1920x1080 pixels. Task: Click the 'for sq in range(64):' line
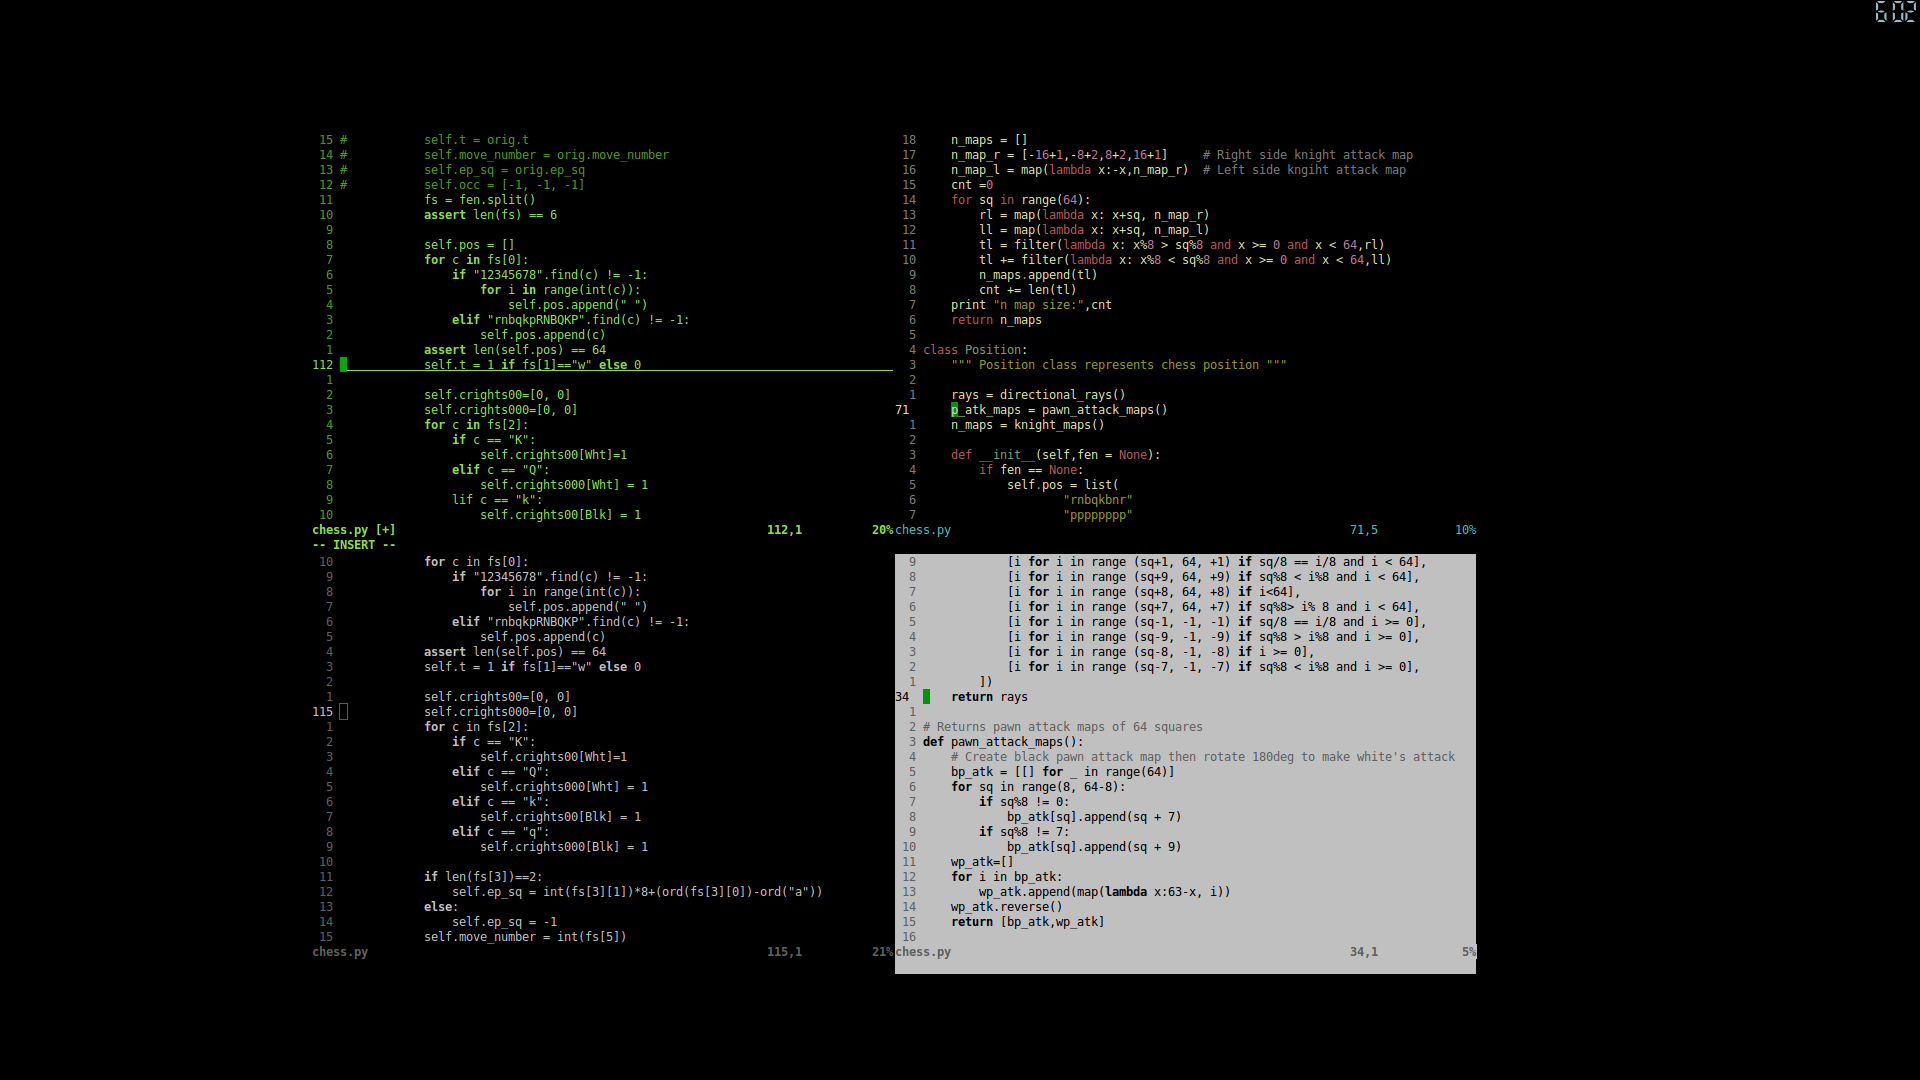(x=1020, y=200)
